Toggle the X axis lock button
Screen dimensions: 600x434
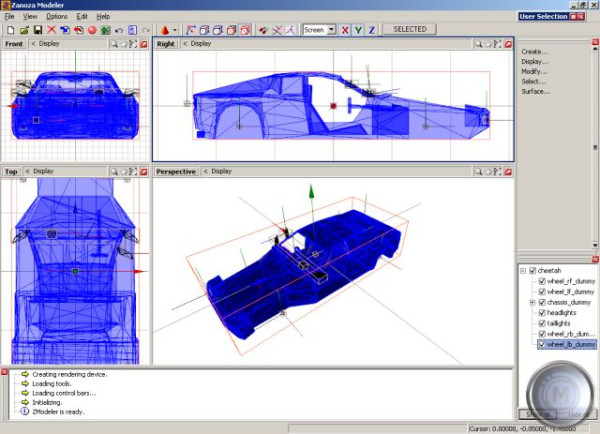coord(346,30)
